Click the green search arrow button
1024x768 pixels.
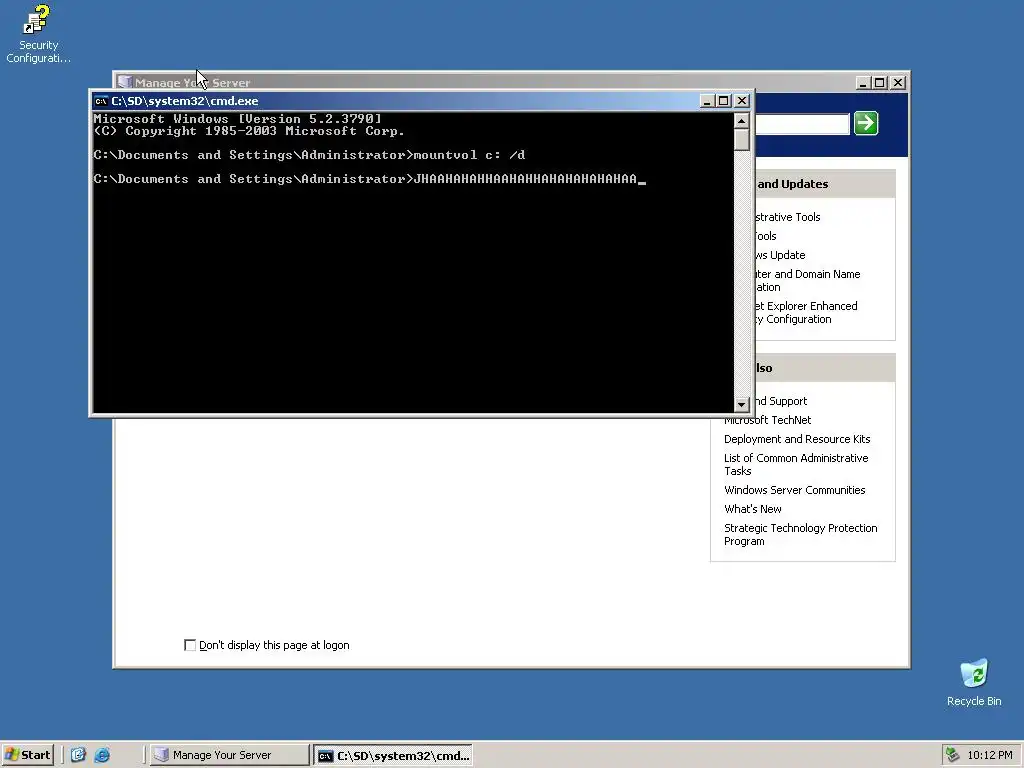pyautogui.click(x=866, y=123)
